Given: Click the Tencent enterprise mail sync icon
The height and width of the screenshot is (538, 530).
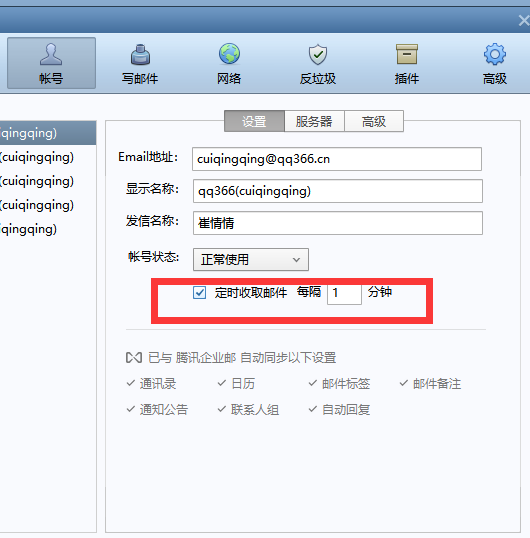Looking at the screenshot, I should tap(134, 358).
